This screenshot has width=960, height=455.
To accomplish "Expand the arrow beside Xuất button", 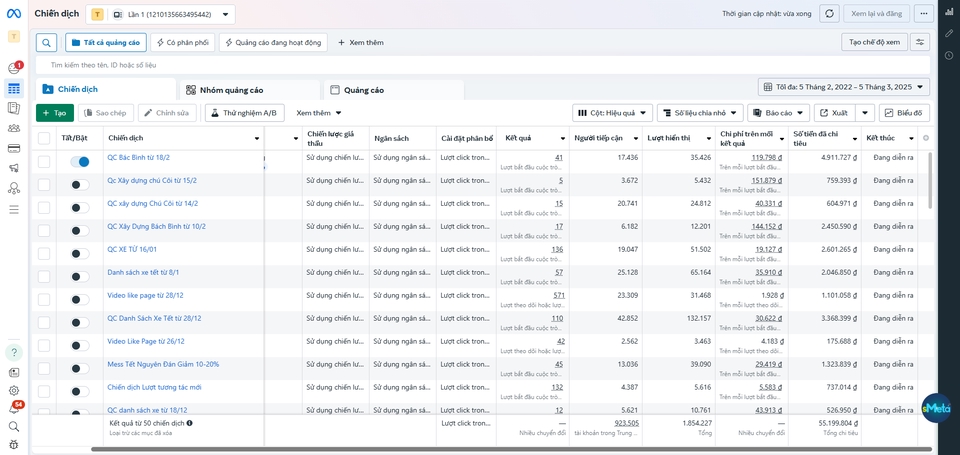I will click(x=864, y=113).
